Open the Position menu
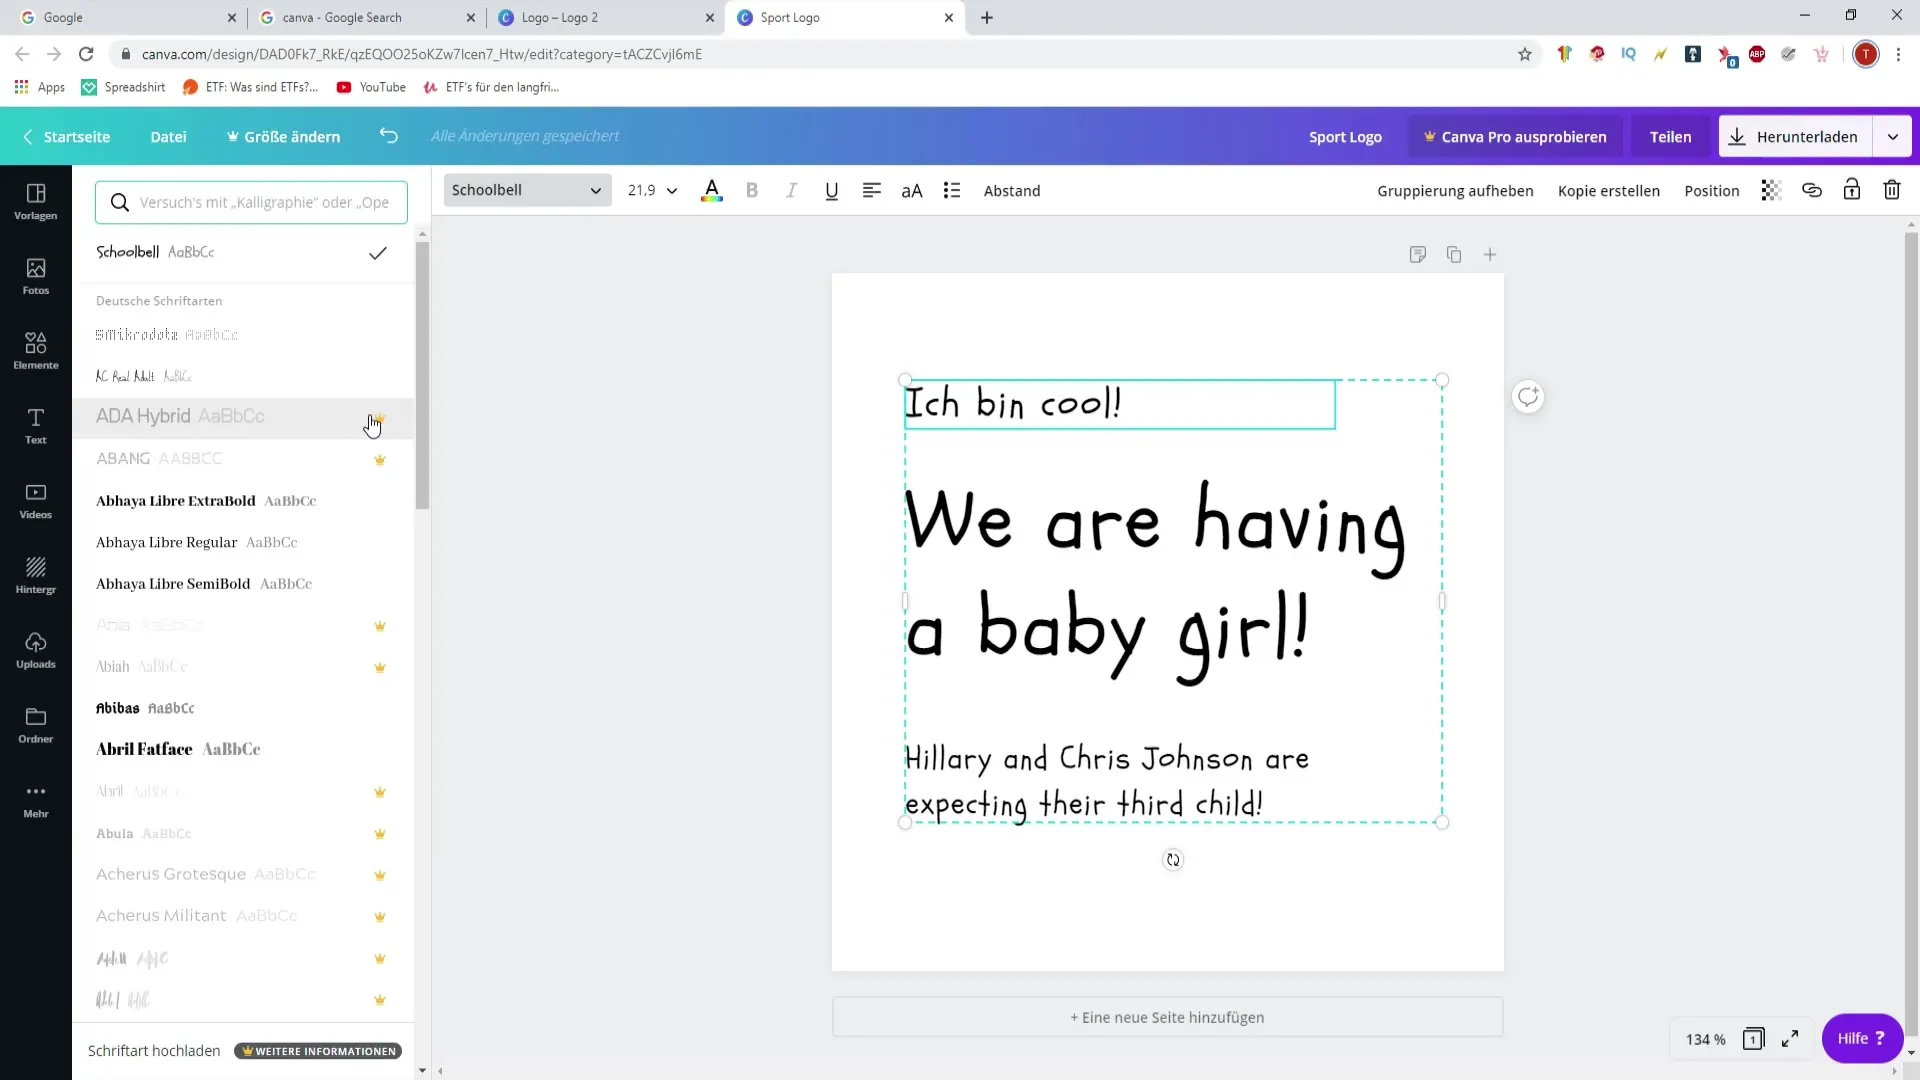This screenshot has width=1920, height=1080. point(1711,190)
